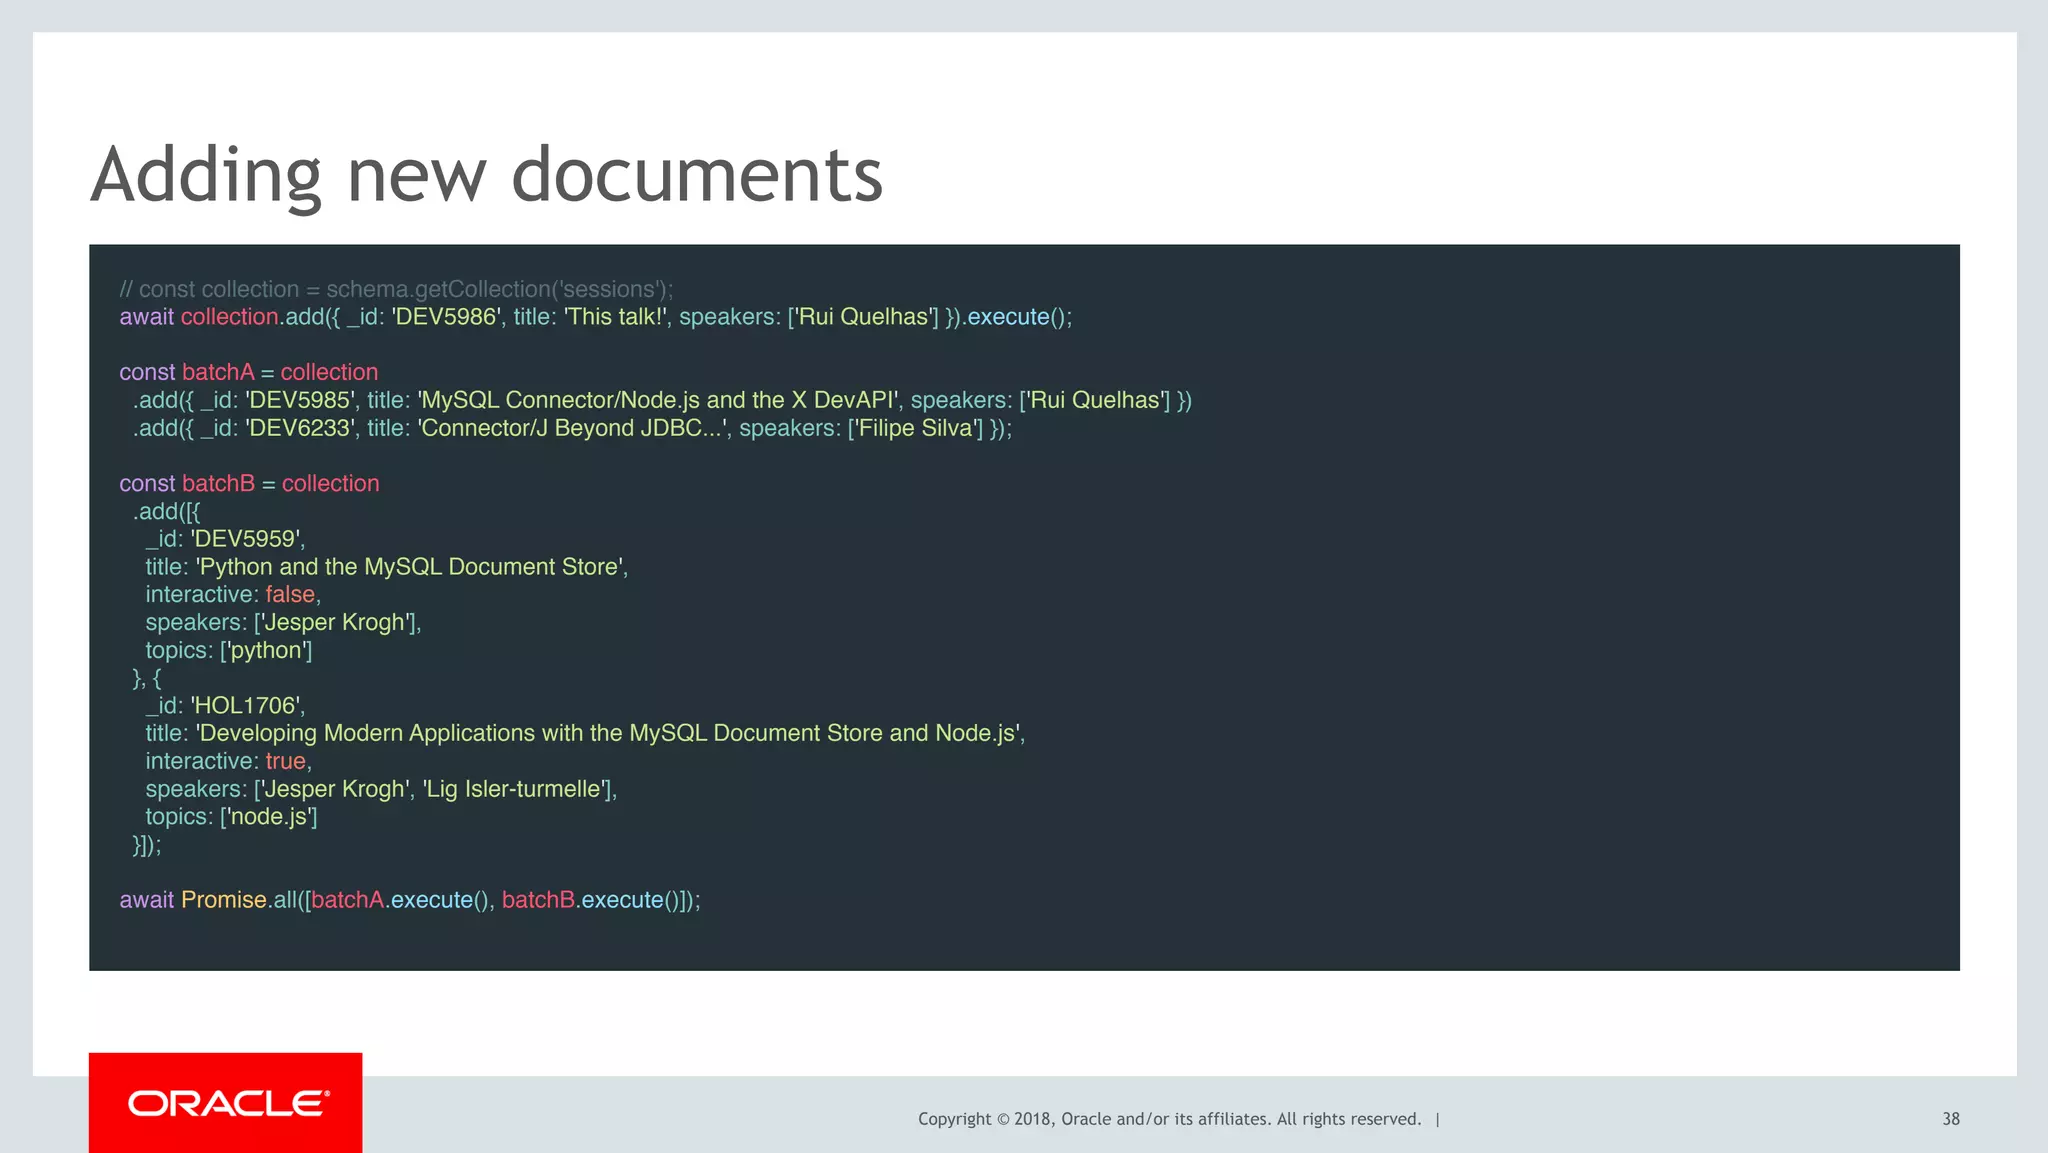The width and height of the screenshot is (2048, 1153).
Task: Click the 'true' interactive value
Action: 285,761
